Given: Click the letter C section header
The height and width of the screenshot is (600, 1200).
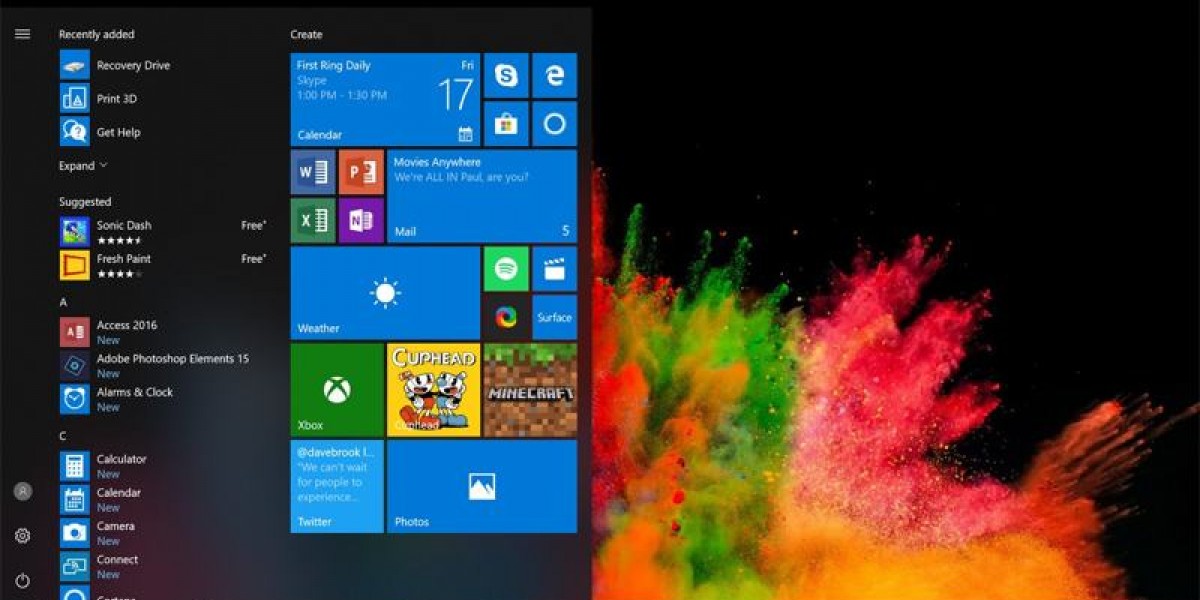Looking at the screenshot, I should point(63,436).
